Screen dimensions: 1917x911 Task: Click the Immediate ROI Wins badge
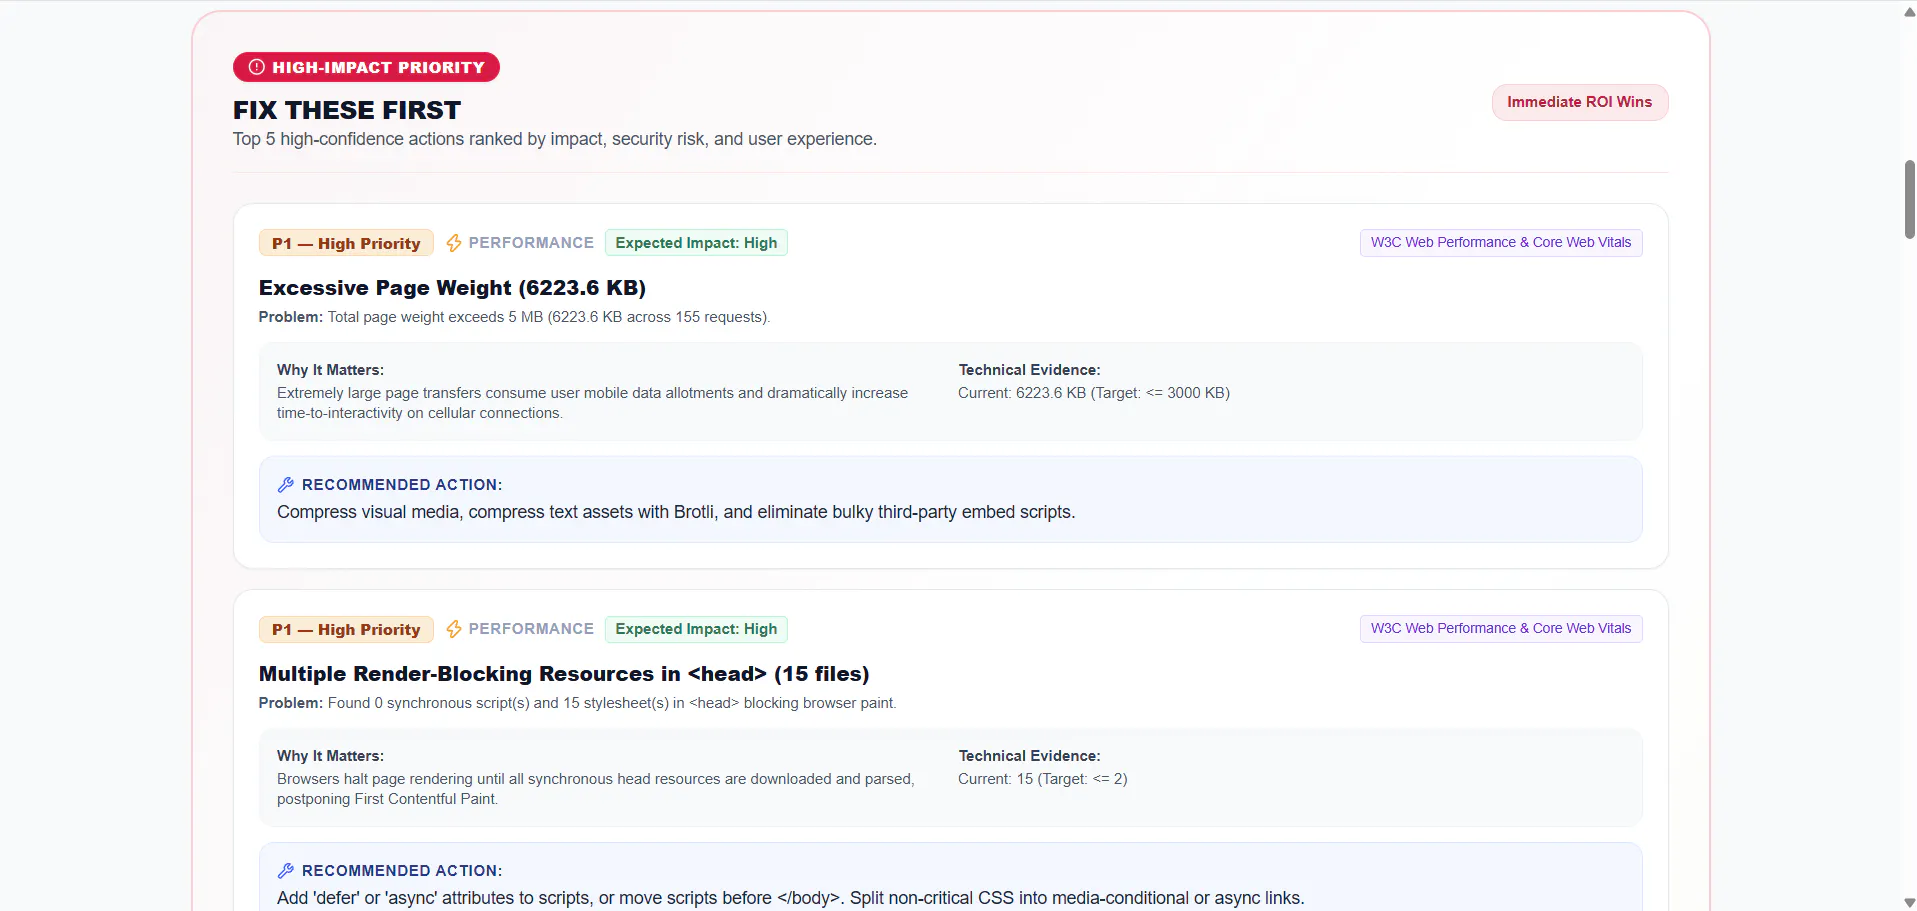[x=1579, y=102]
